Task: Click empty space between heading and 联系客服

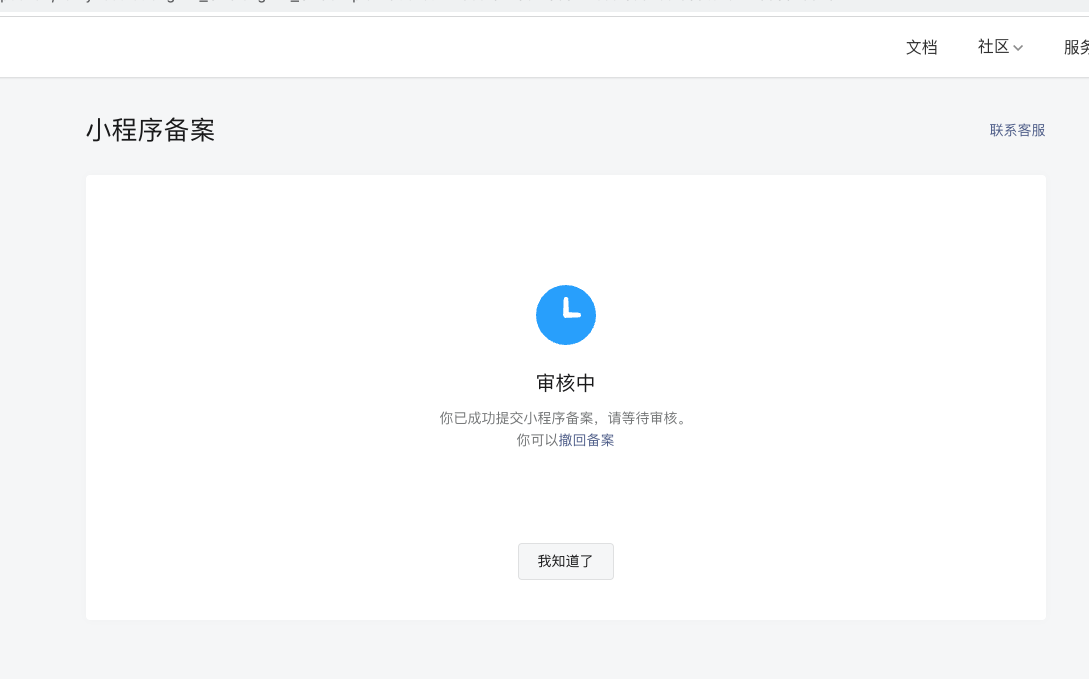Action: pyautogui.click(x=600, y=130)
